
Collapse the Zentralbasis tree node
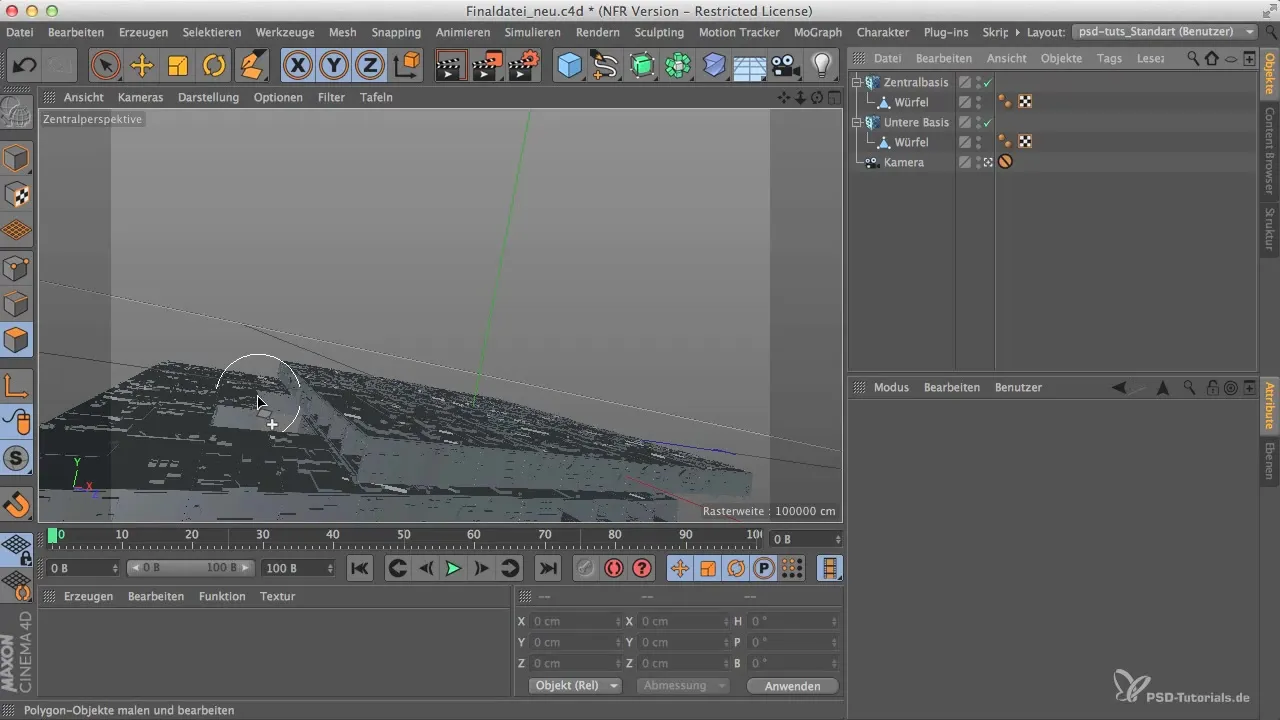coord(857,82)
